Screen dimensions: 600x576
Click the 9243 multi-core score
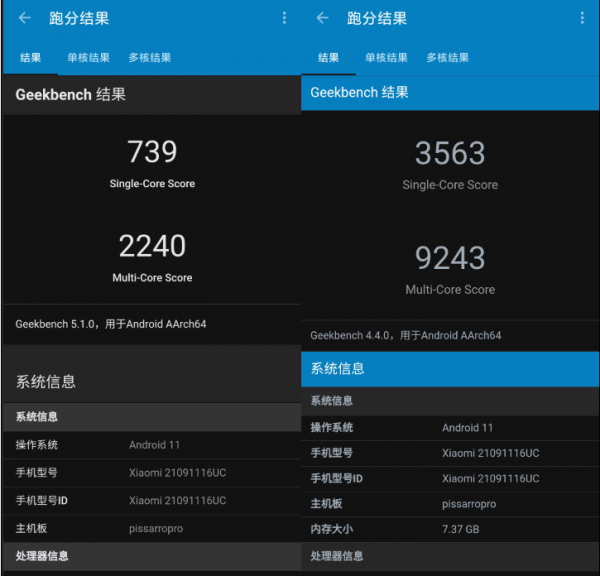click(450, 258)
